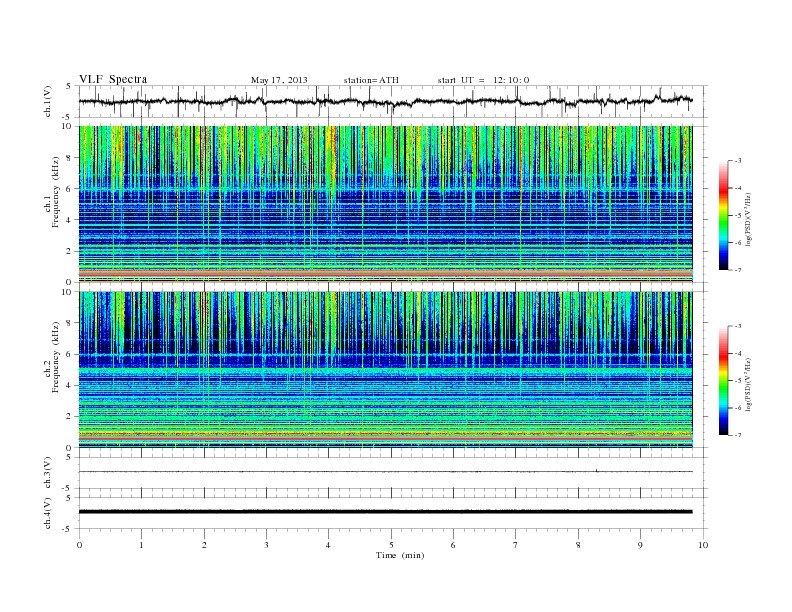Click the "4" kHz tick on ch.1 frequency axis

69,220
